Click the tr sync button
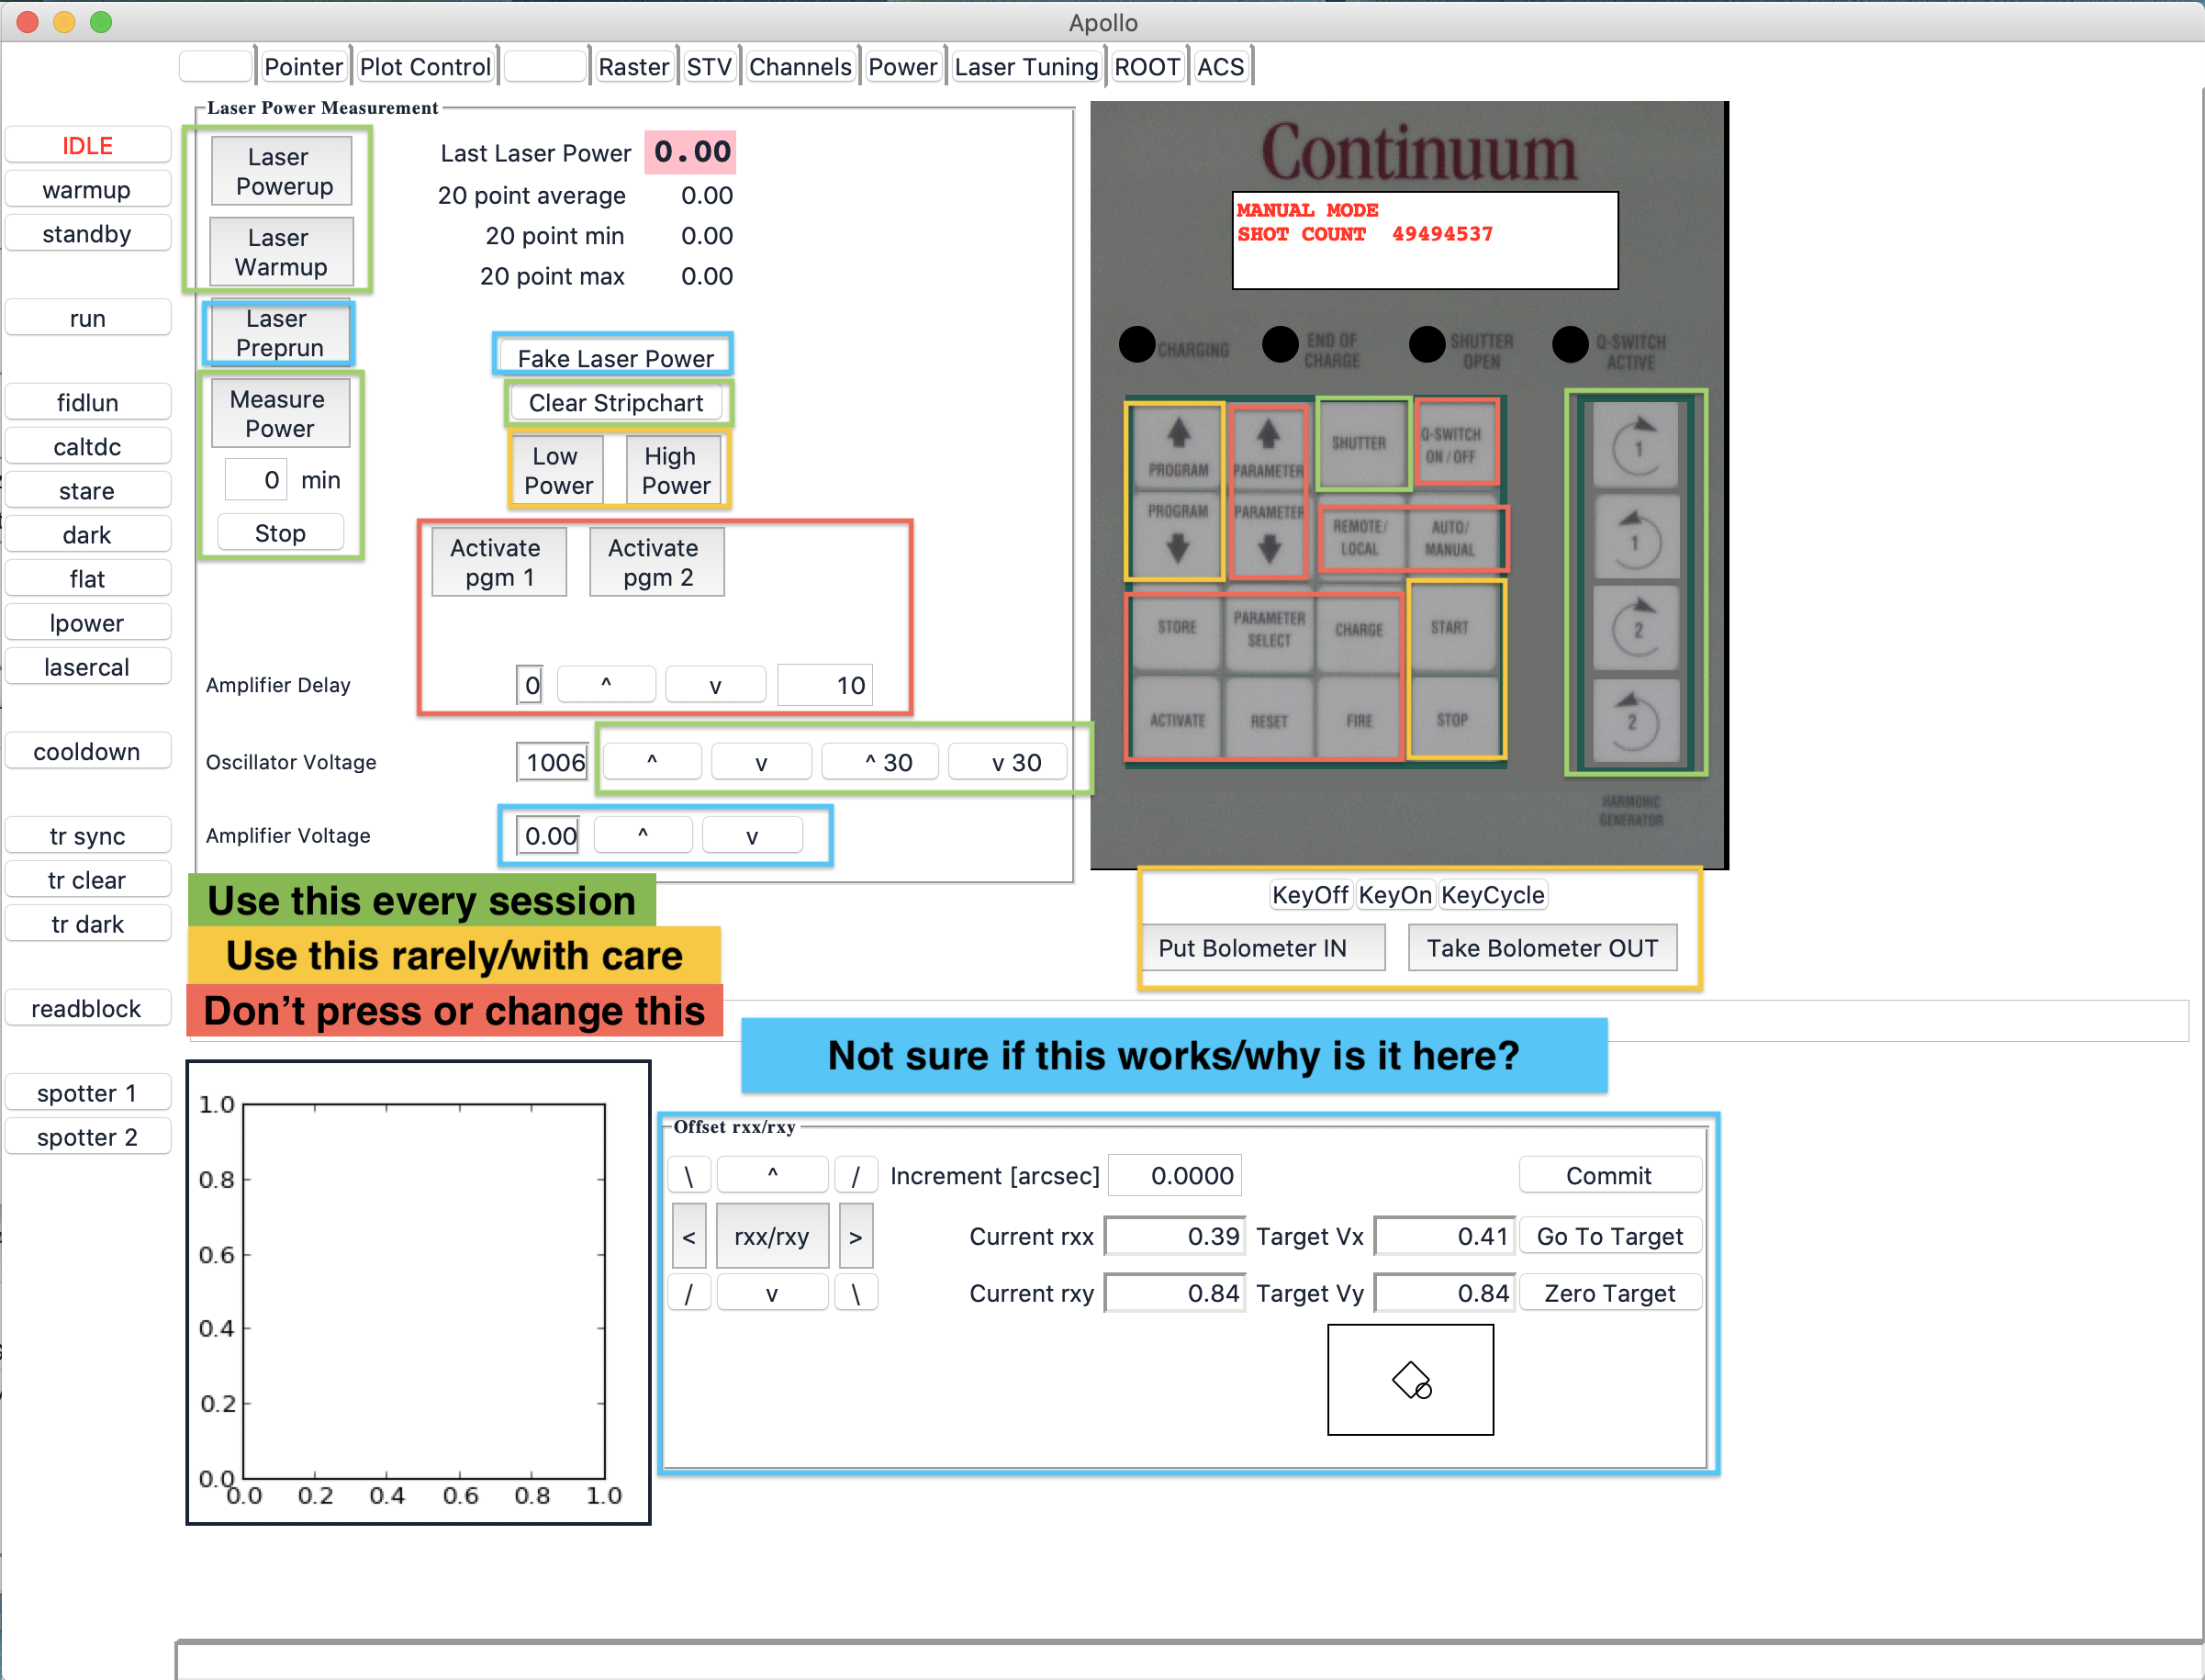The image size is (2205, 1680). [x=88, y=836]
